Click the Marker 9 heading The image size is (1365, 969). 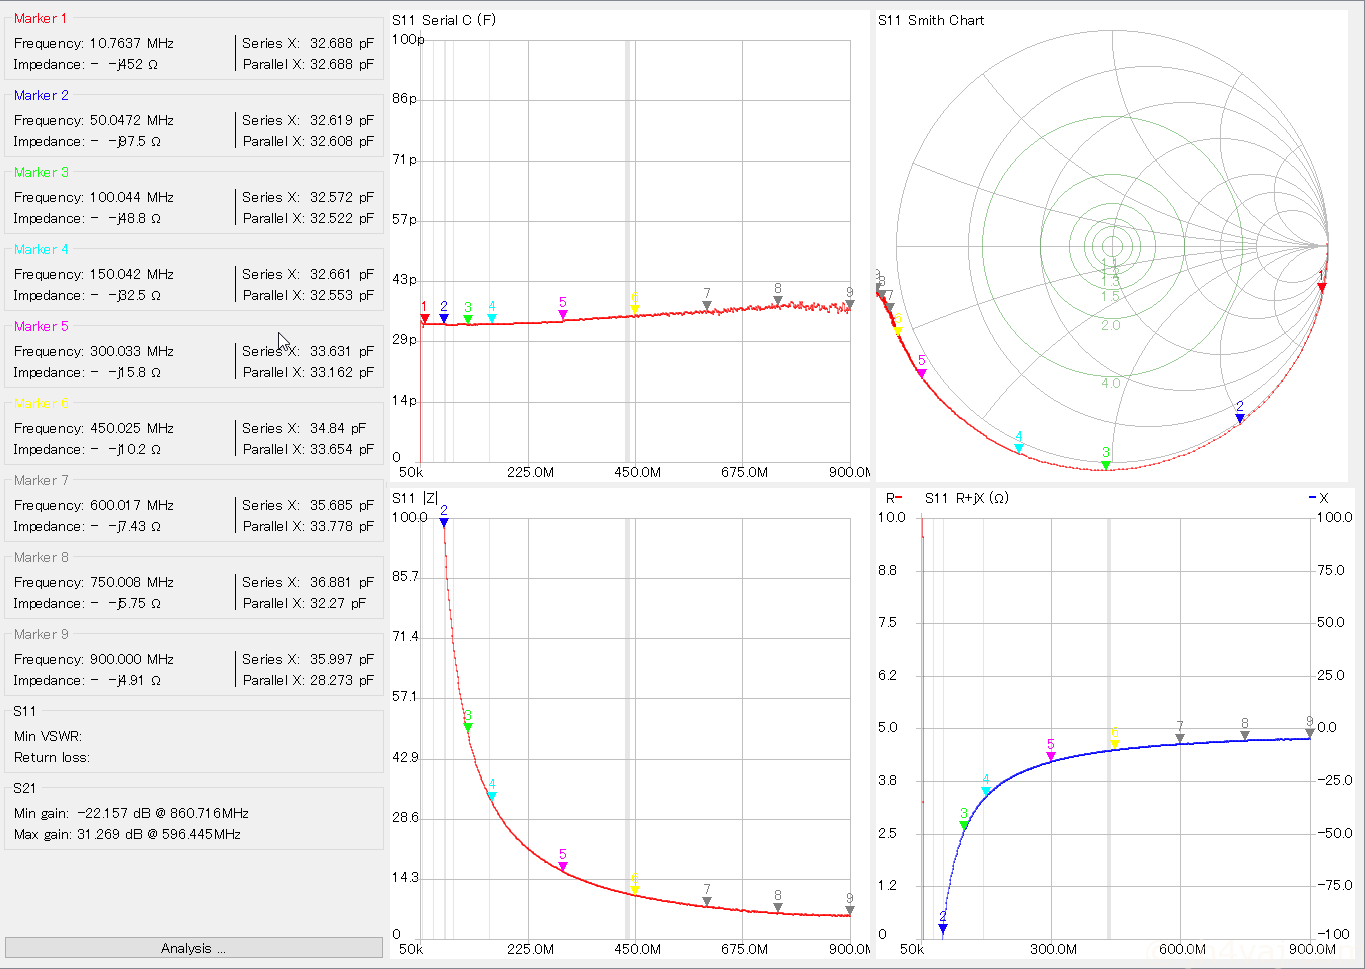click(41, 634)
